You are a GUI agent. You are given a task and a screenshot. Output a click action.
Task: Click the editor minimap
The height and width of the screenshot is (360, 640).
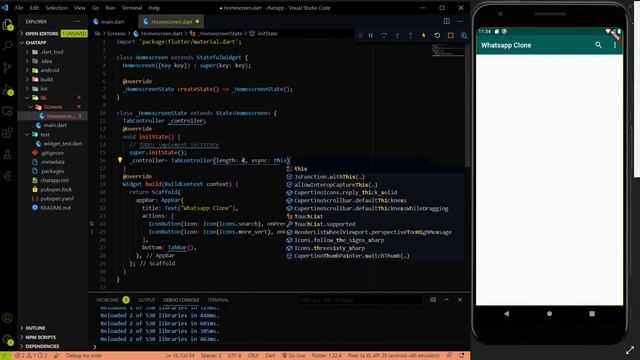[x=448, y=51]
